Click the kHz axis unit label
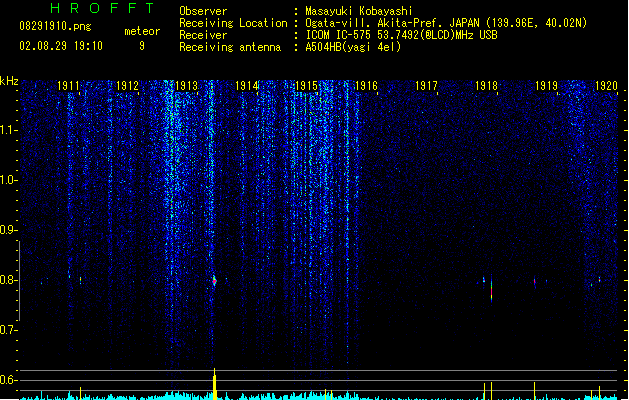Screen dimensions: 629x400 (x=9, y=81)
